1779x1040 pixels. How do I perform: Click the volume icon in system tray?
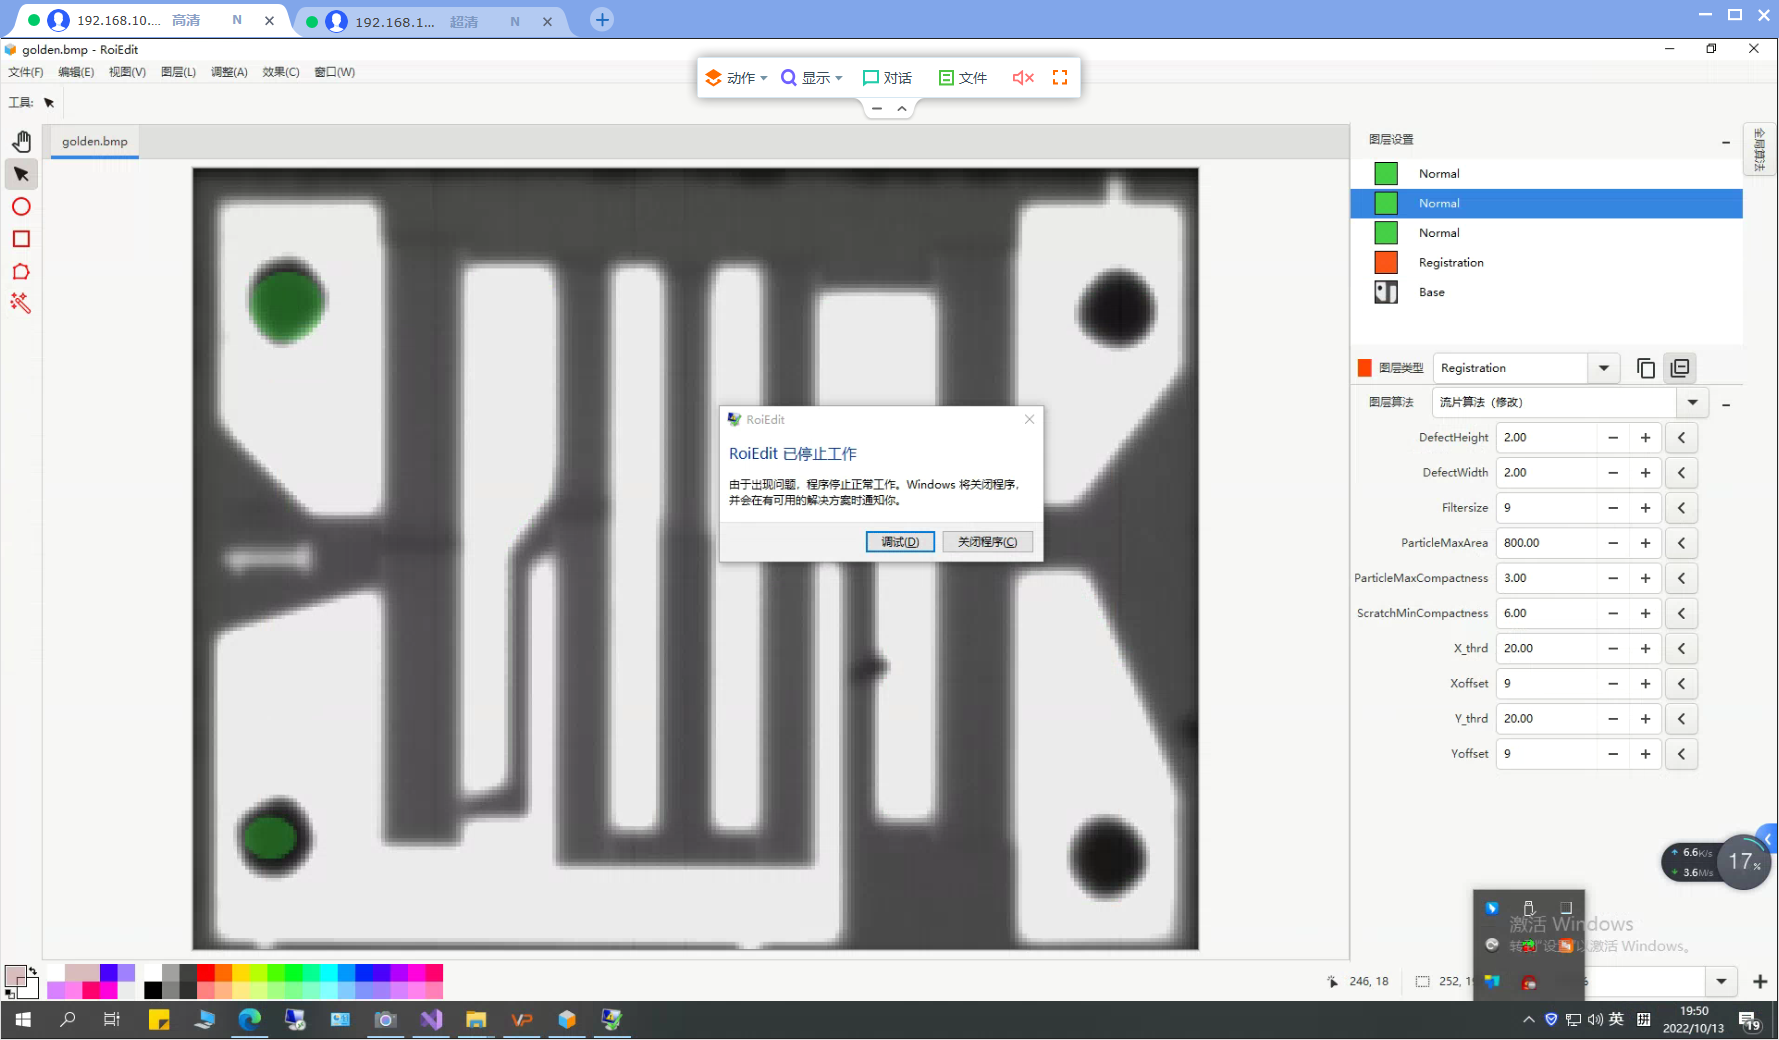[x=1595, y=1019]
